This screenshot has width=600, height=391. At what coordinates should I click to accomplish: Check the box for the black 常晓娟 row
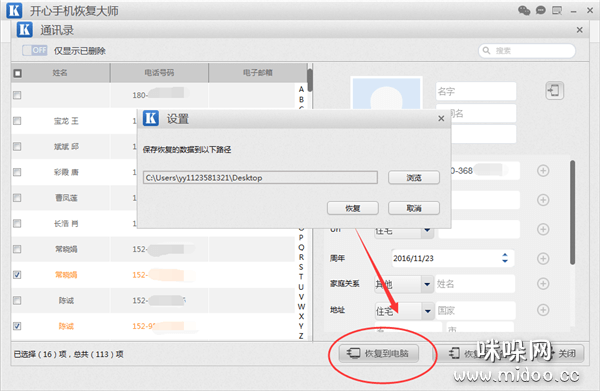point(17,249)
